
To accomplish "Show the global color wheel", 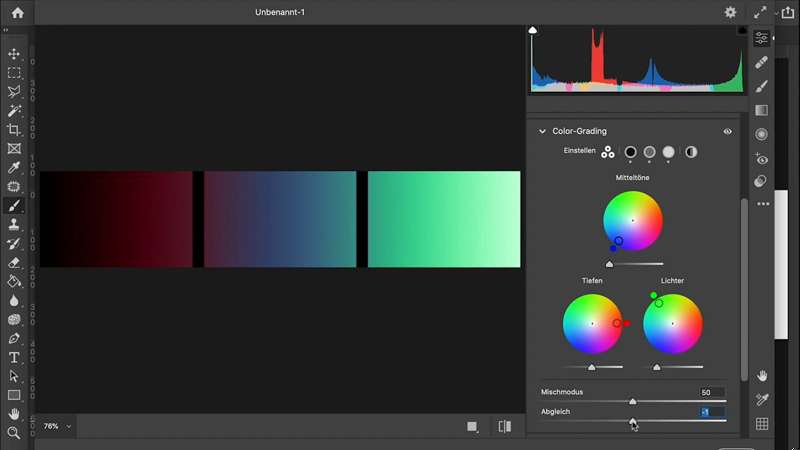I will 691,152.
